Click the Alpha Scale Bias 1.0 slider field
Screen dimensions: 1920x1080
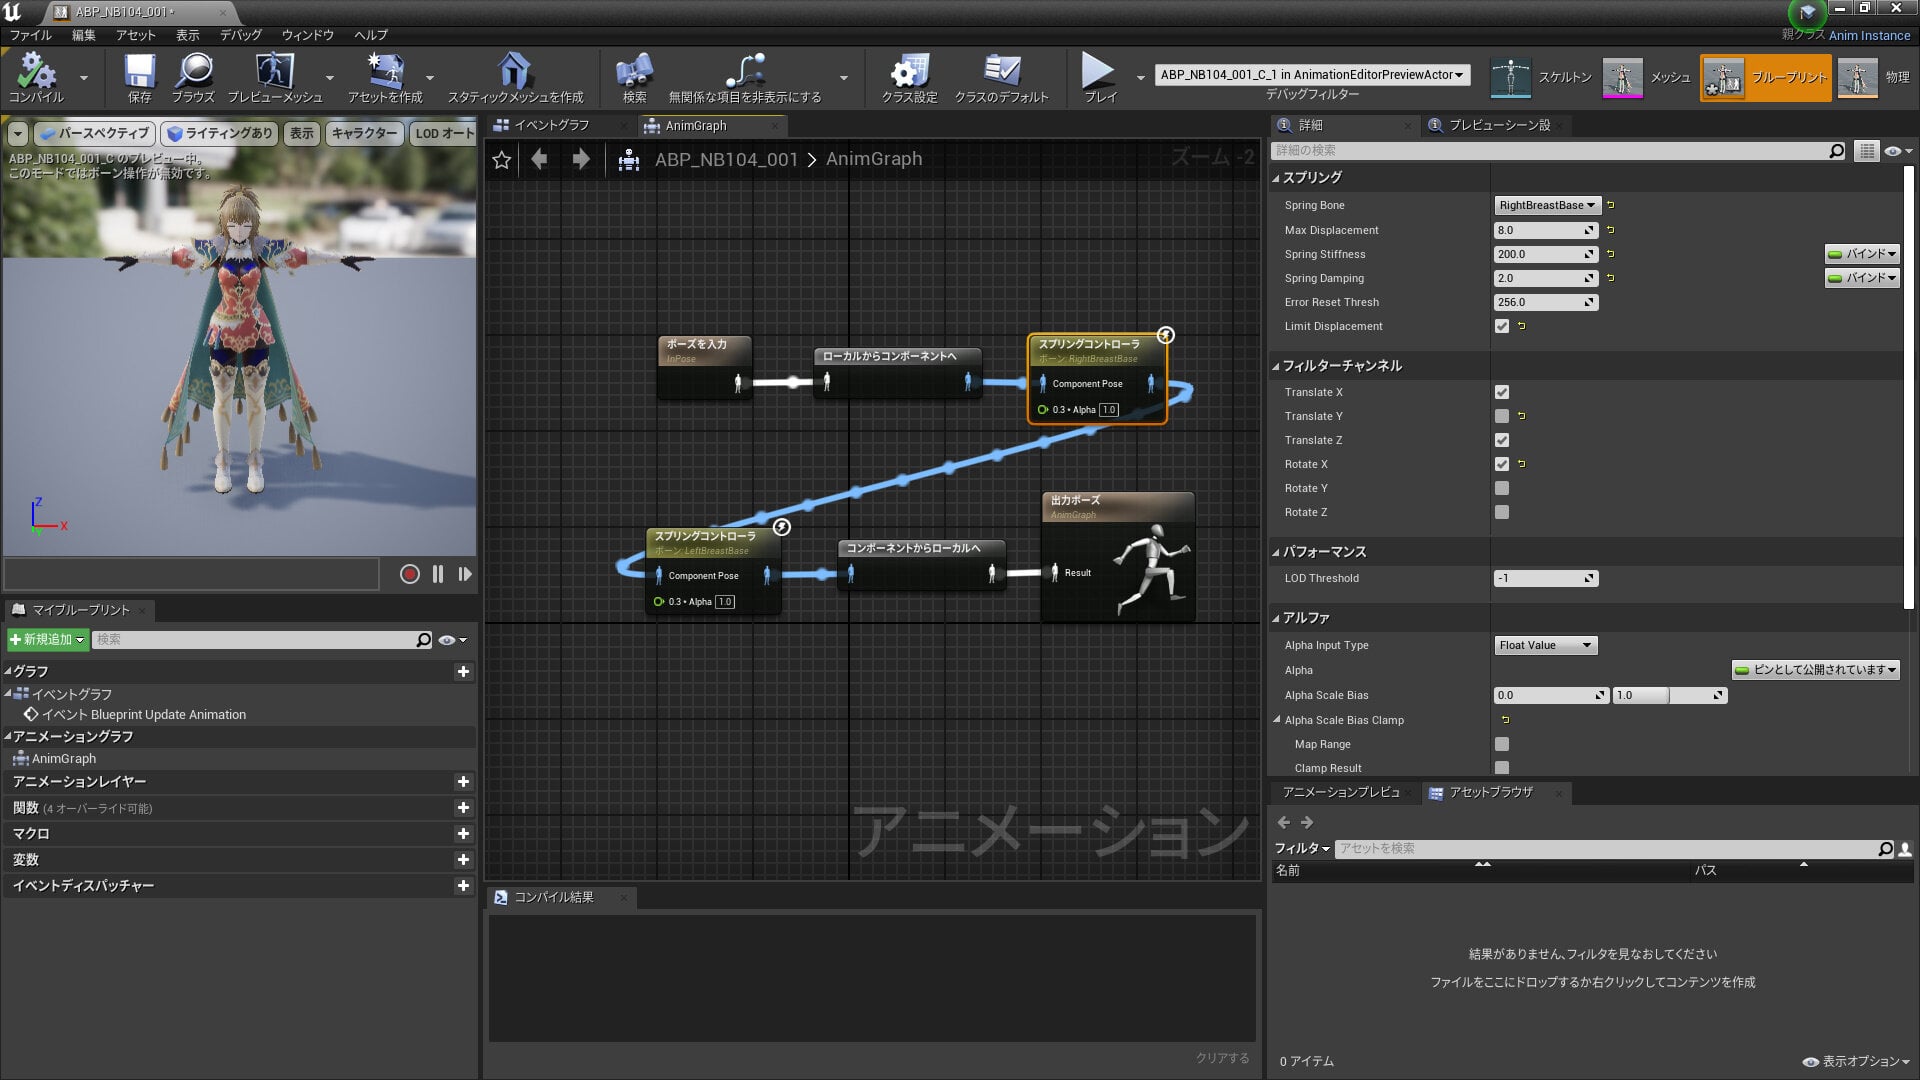[x=1669, y=695]
